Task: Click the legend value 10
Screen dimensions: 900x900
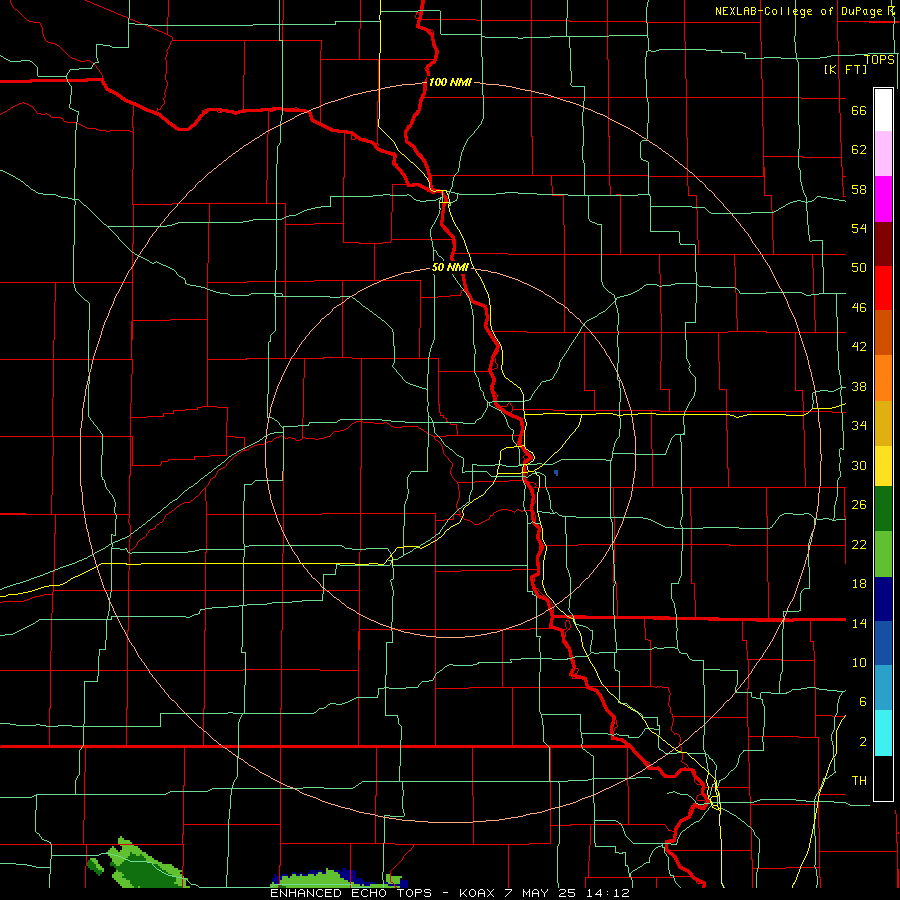Action: point(859,662)
